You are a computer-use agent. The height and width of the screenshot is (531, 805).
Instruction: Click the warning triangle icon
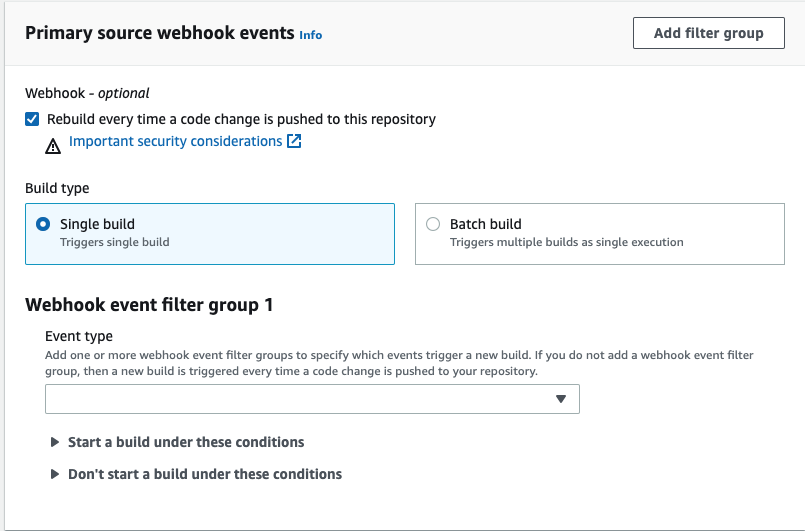click(x=52, y=146)
